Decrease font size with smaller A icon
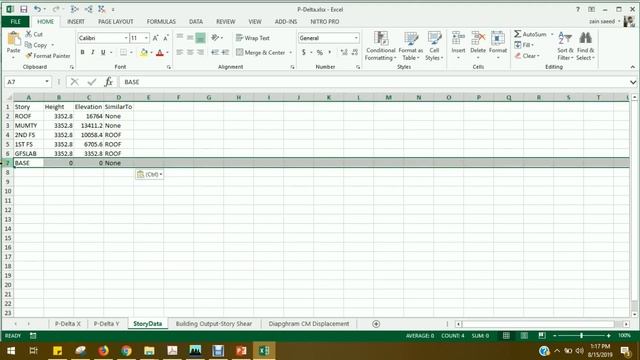640x360 pixels. [x=166, y=38]
